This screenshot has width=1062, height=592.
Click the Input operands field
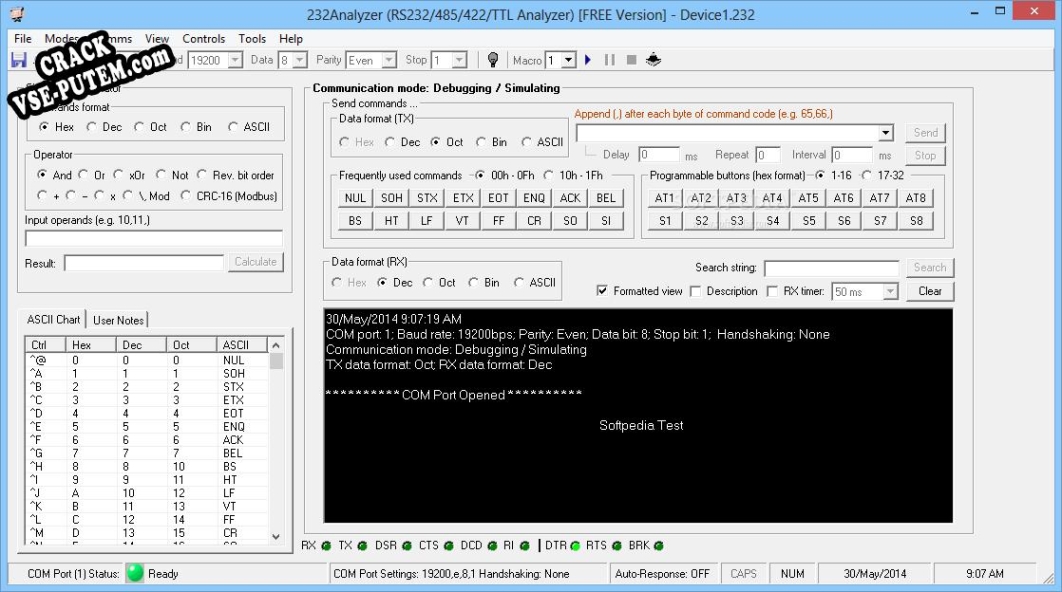tap(154, 238)
